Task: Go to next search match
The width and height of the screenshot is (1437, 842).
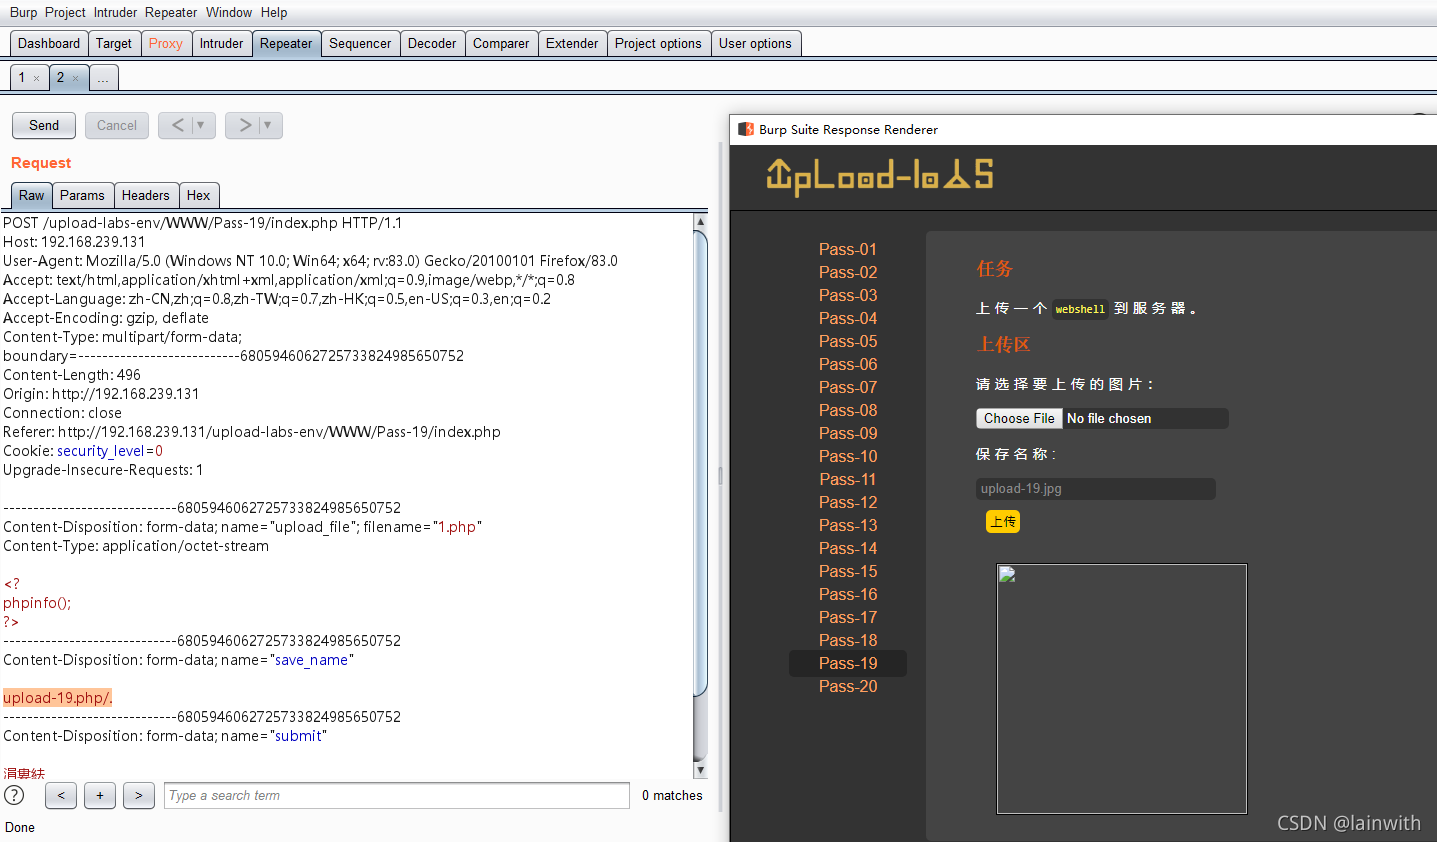Action: (x=139, y=795)
